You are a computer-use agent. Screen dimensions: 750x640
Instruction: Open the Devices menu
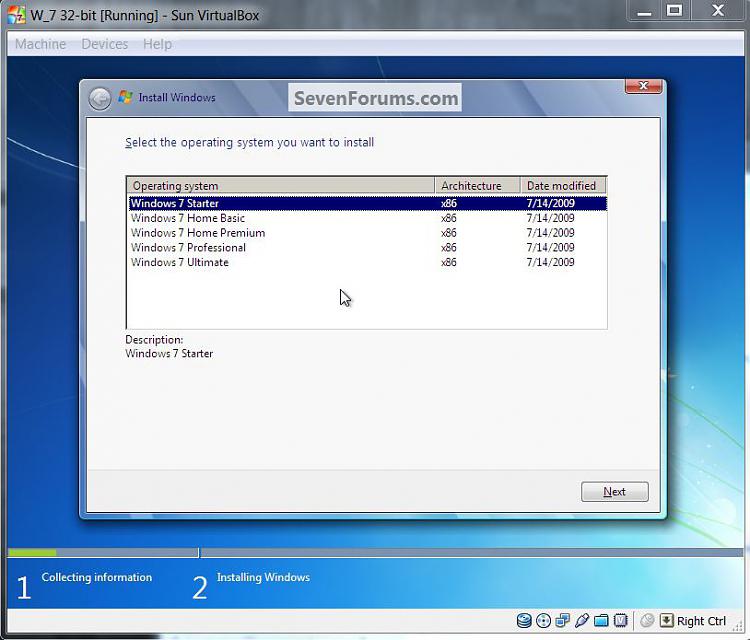(105, 44)
